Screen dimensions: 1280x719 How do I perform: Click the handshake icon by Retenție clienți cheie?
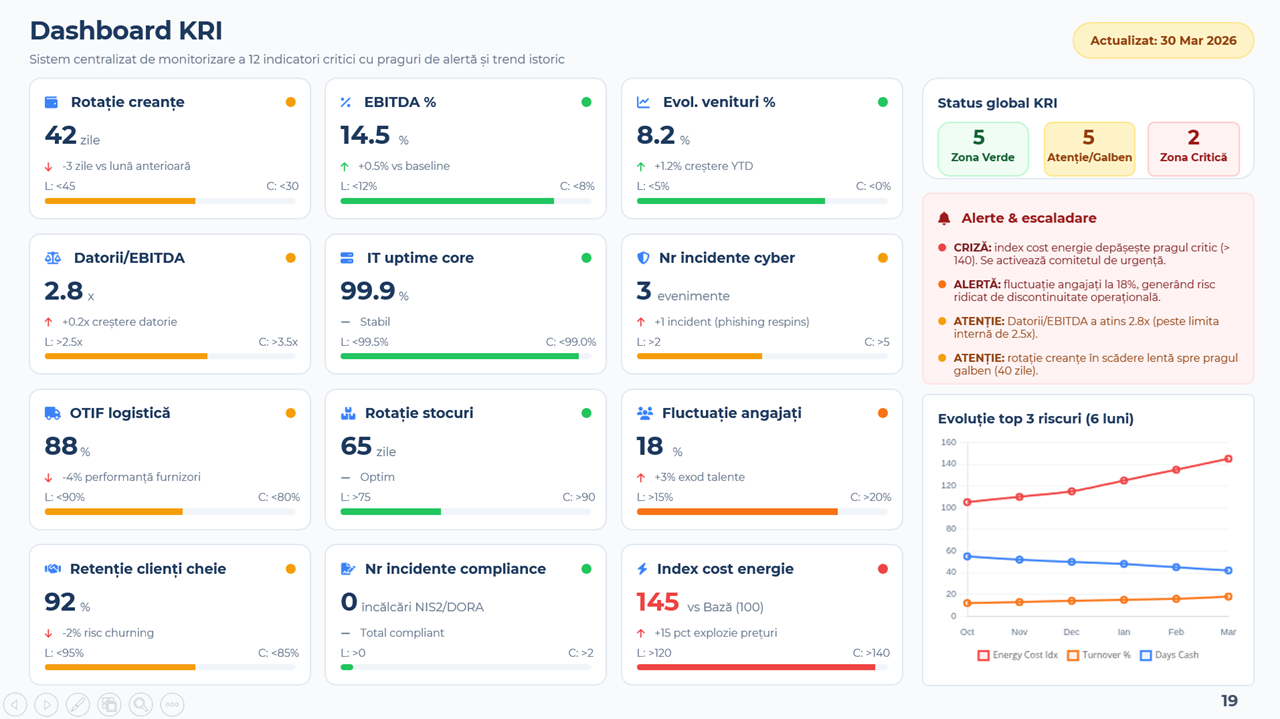53,569
